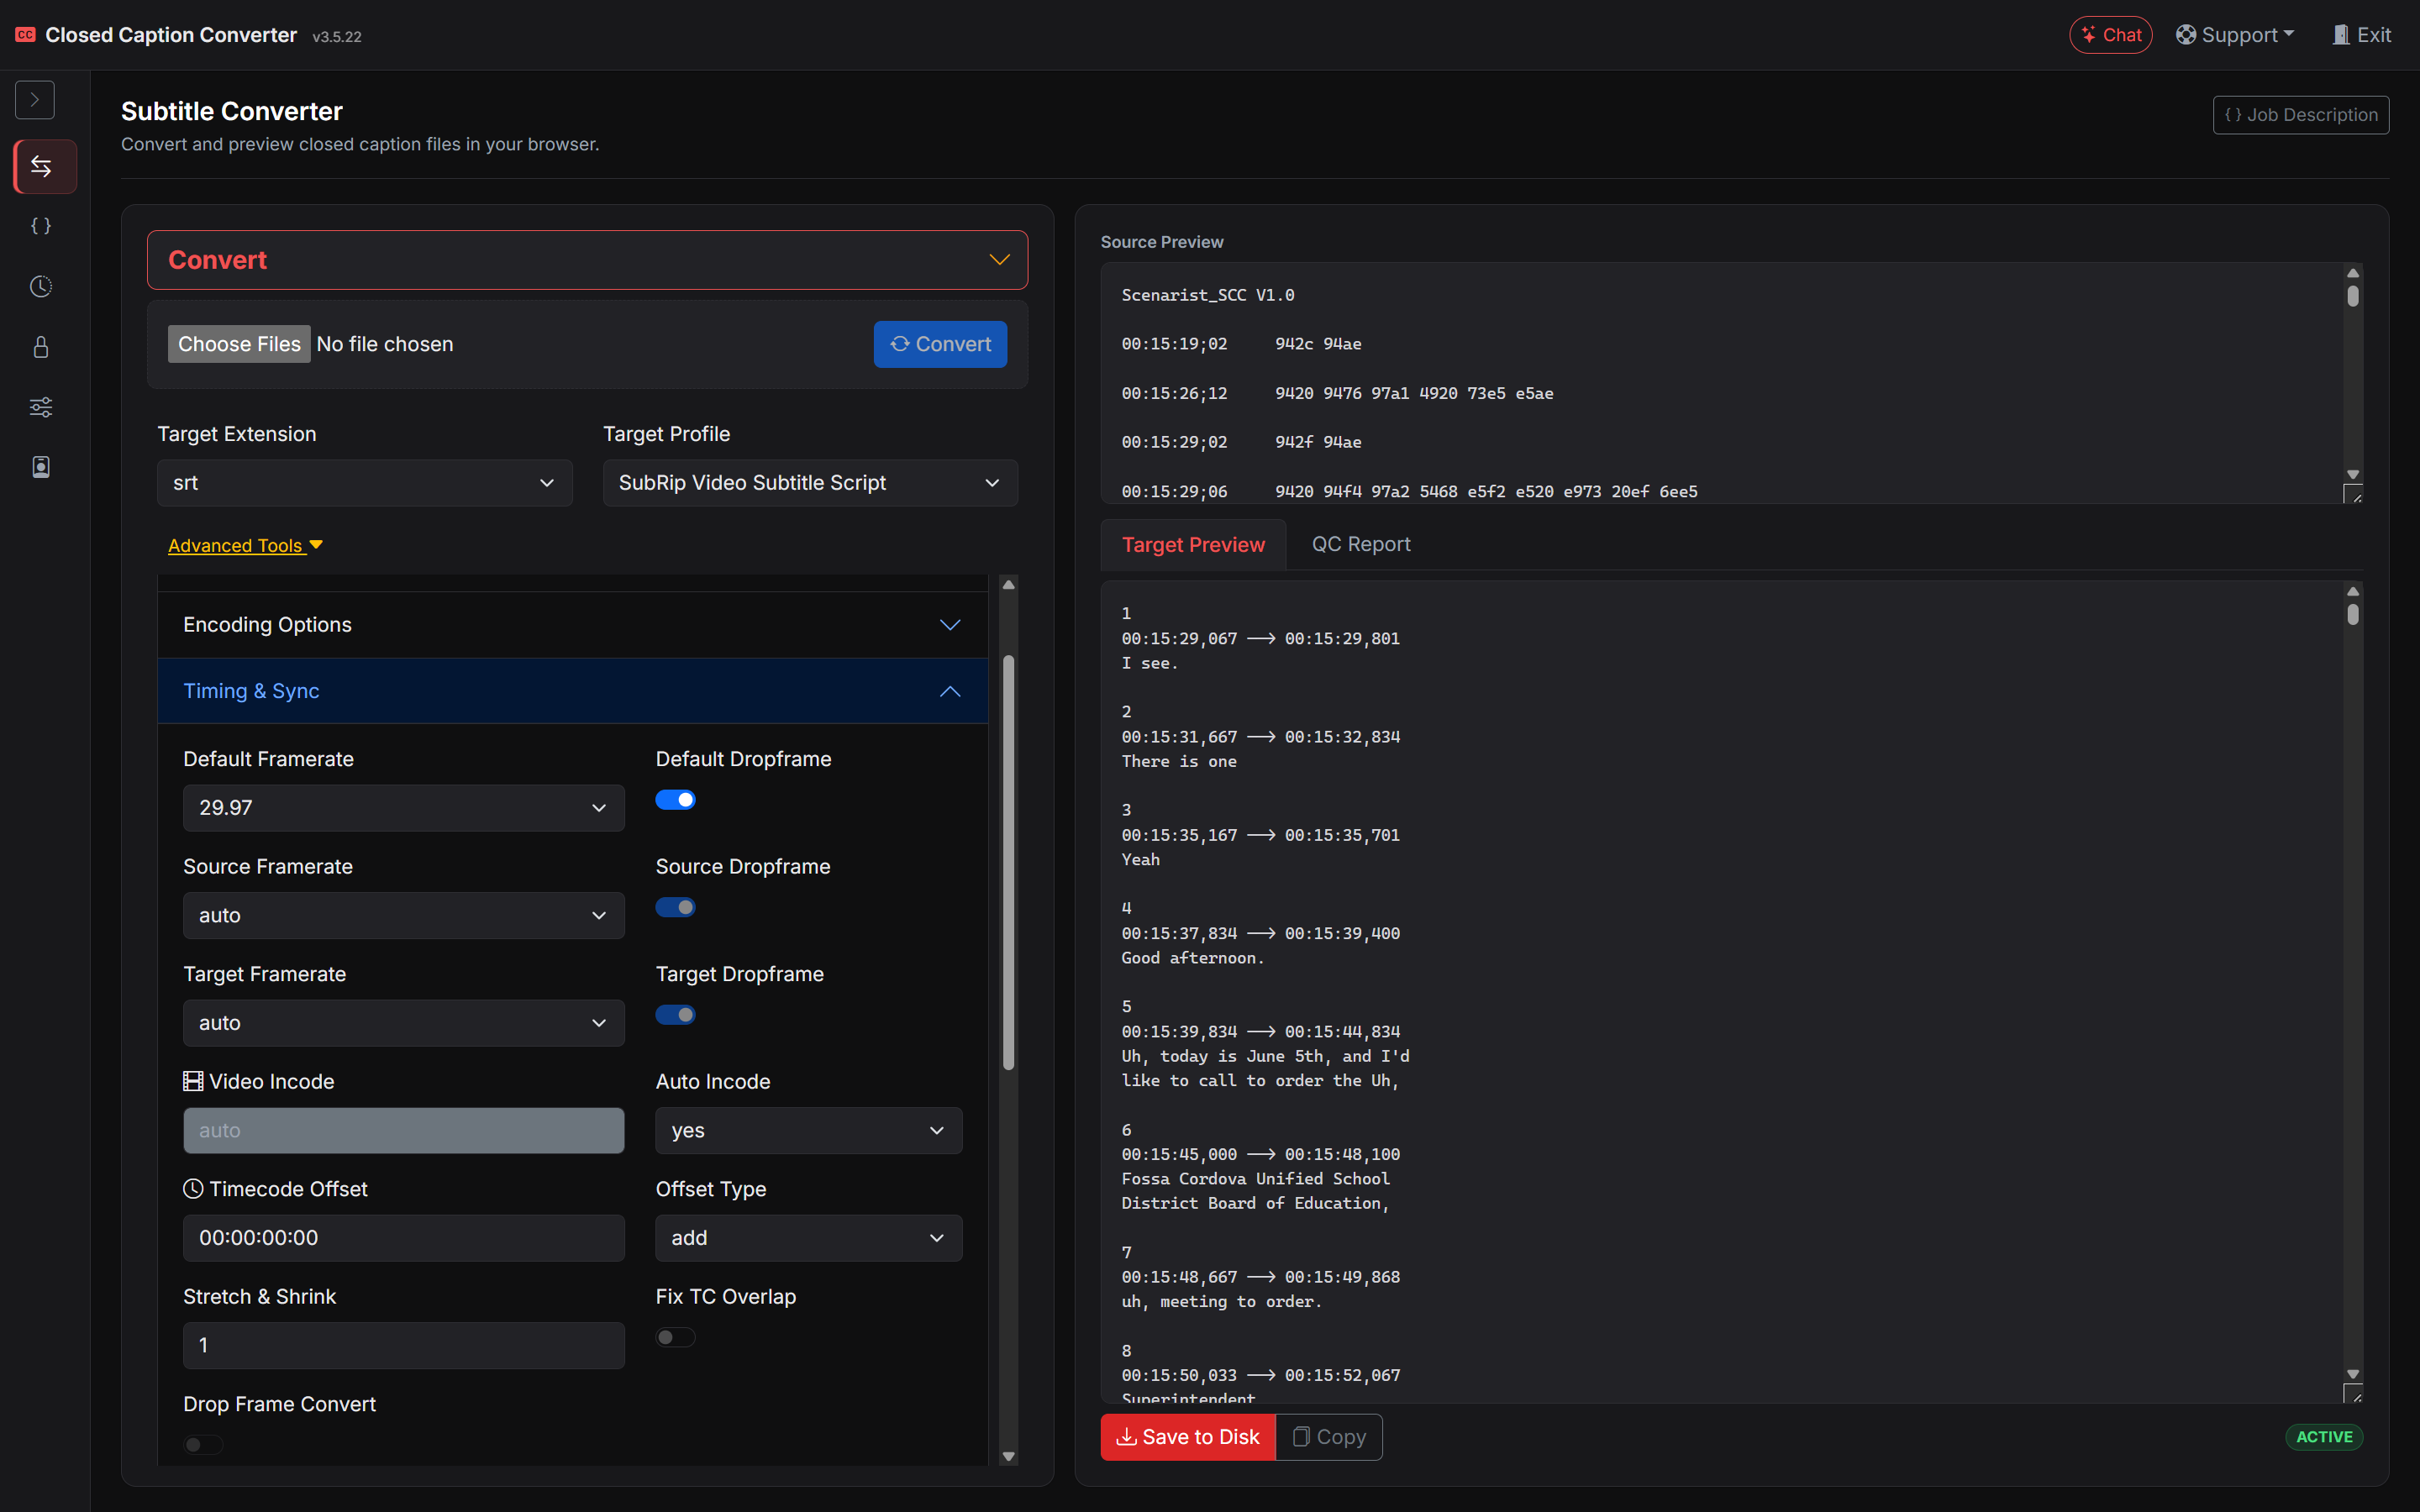Click the 'Good afternoon.' subtitle line

click(1193, 958)
